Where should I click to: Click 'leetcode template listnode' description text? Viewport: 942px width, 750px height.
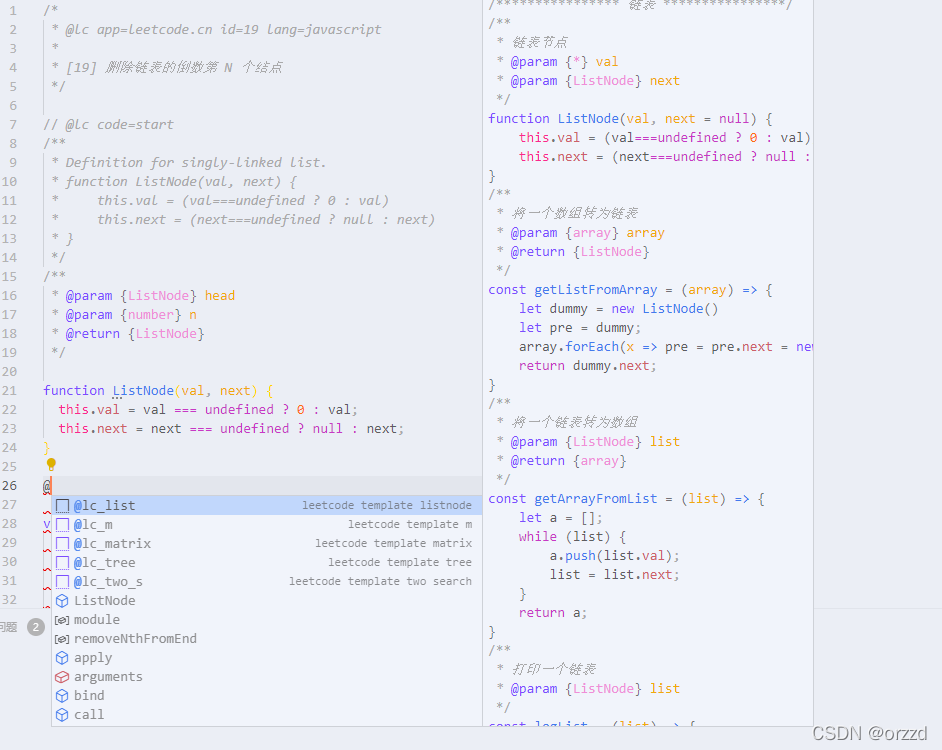pos(387,505)
